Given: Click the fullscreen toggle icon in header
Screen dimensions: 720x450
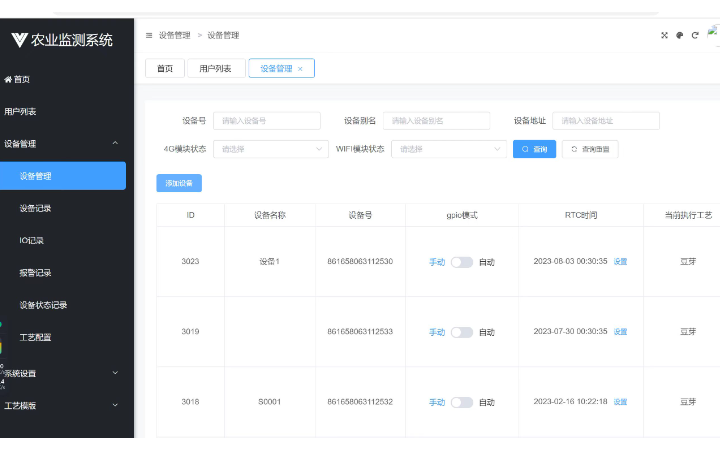Looking at the screenshot, I should coord(664,35).
